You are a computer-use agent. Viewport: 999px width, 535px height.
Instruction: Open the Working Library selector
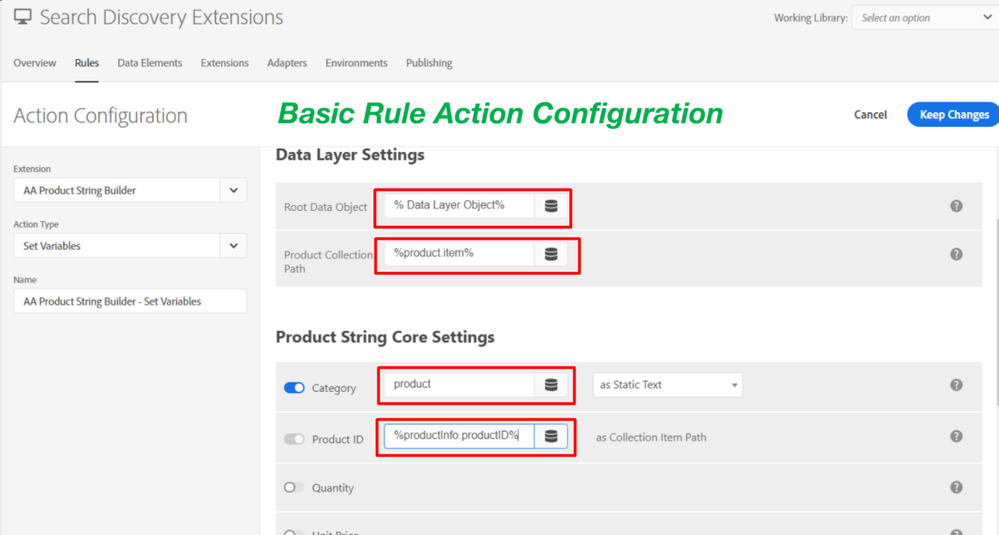[x=924, y=18]
